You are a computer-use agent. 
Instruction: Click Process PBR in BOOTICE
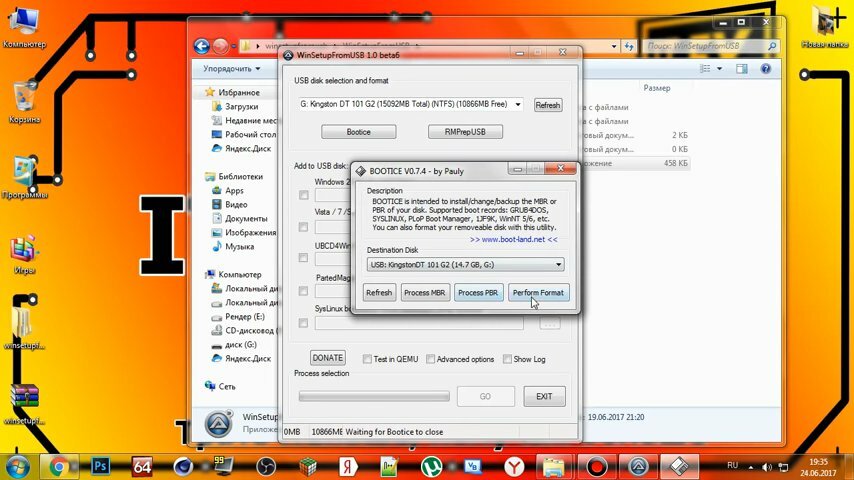(x=478, y=293)
